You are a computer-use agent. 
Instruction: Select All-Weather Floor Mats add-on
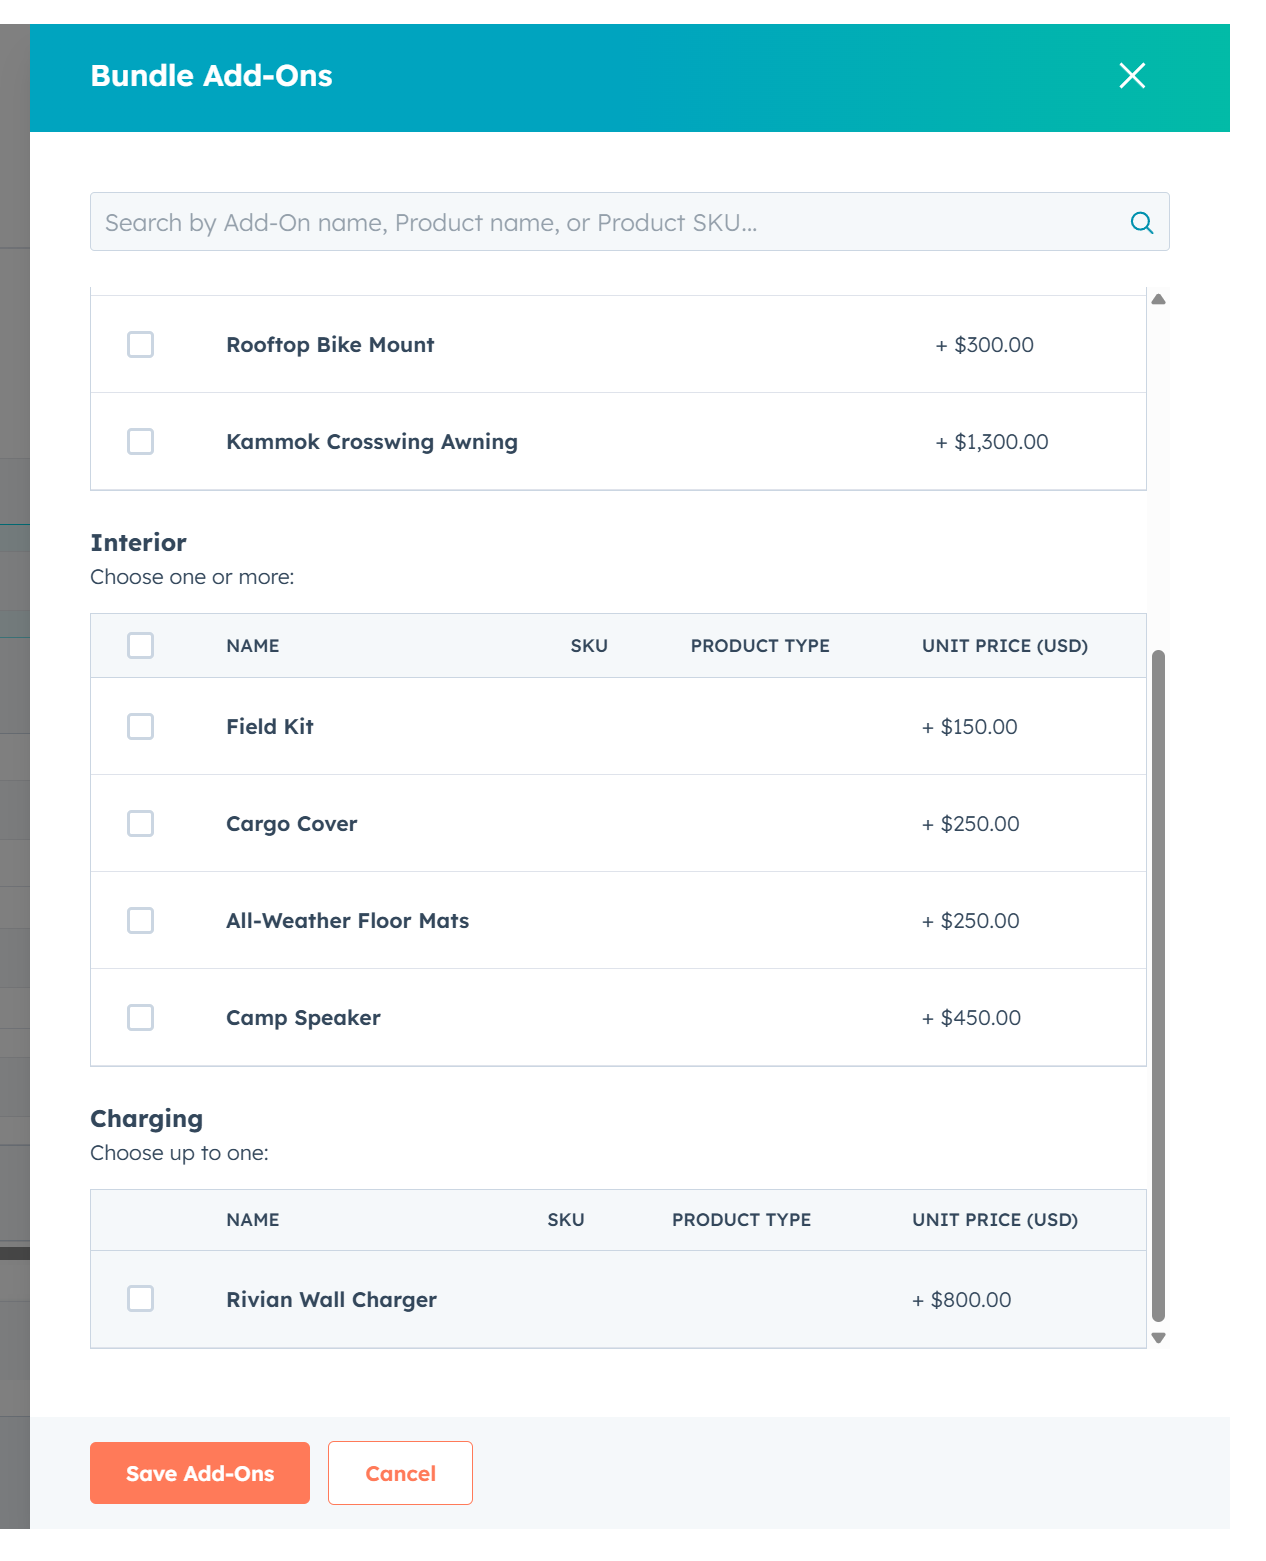click(x=140, y=920)
